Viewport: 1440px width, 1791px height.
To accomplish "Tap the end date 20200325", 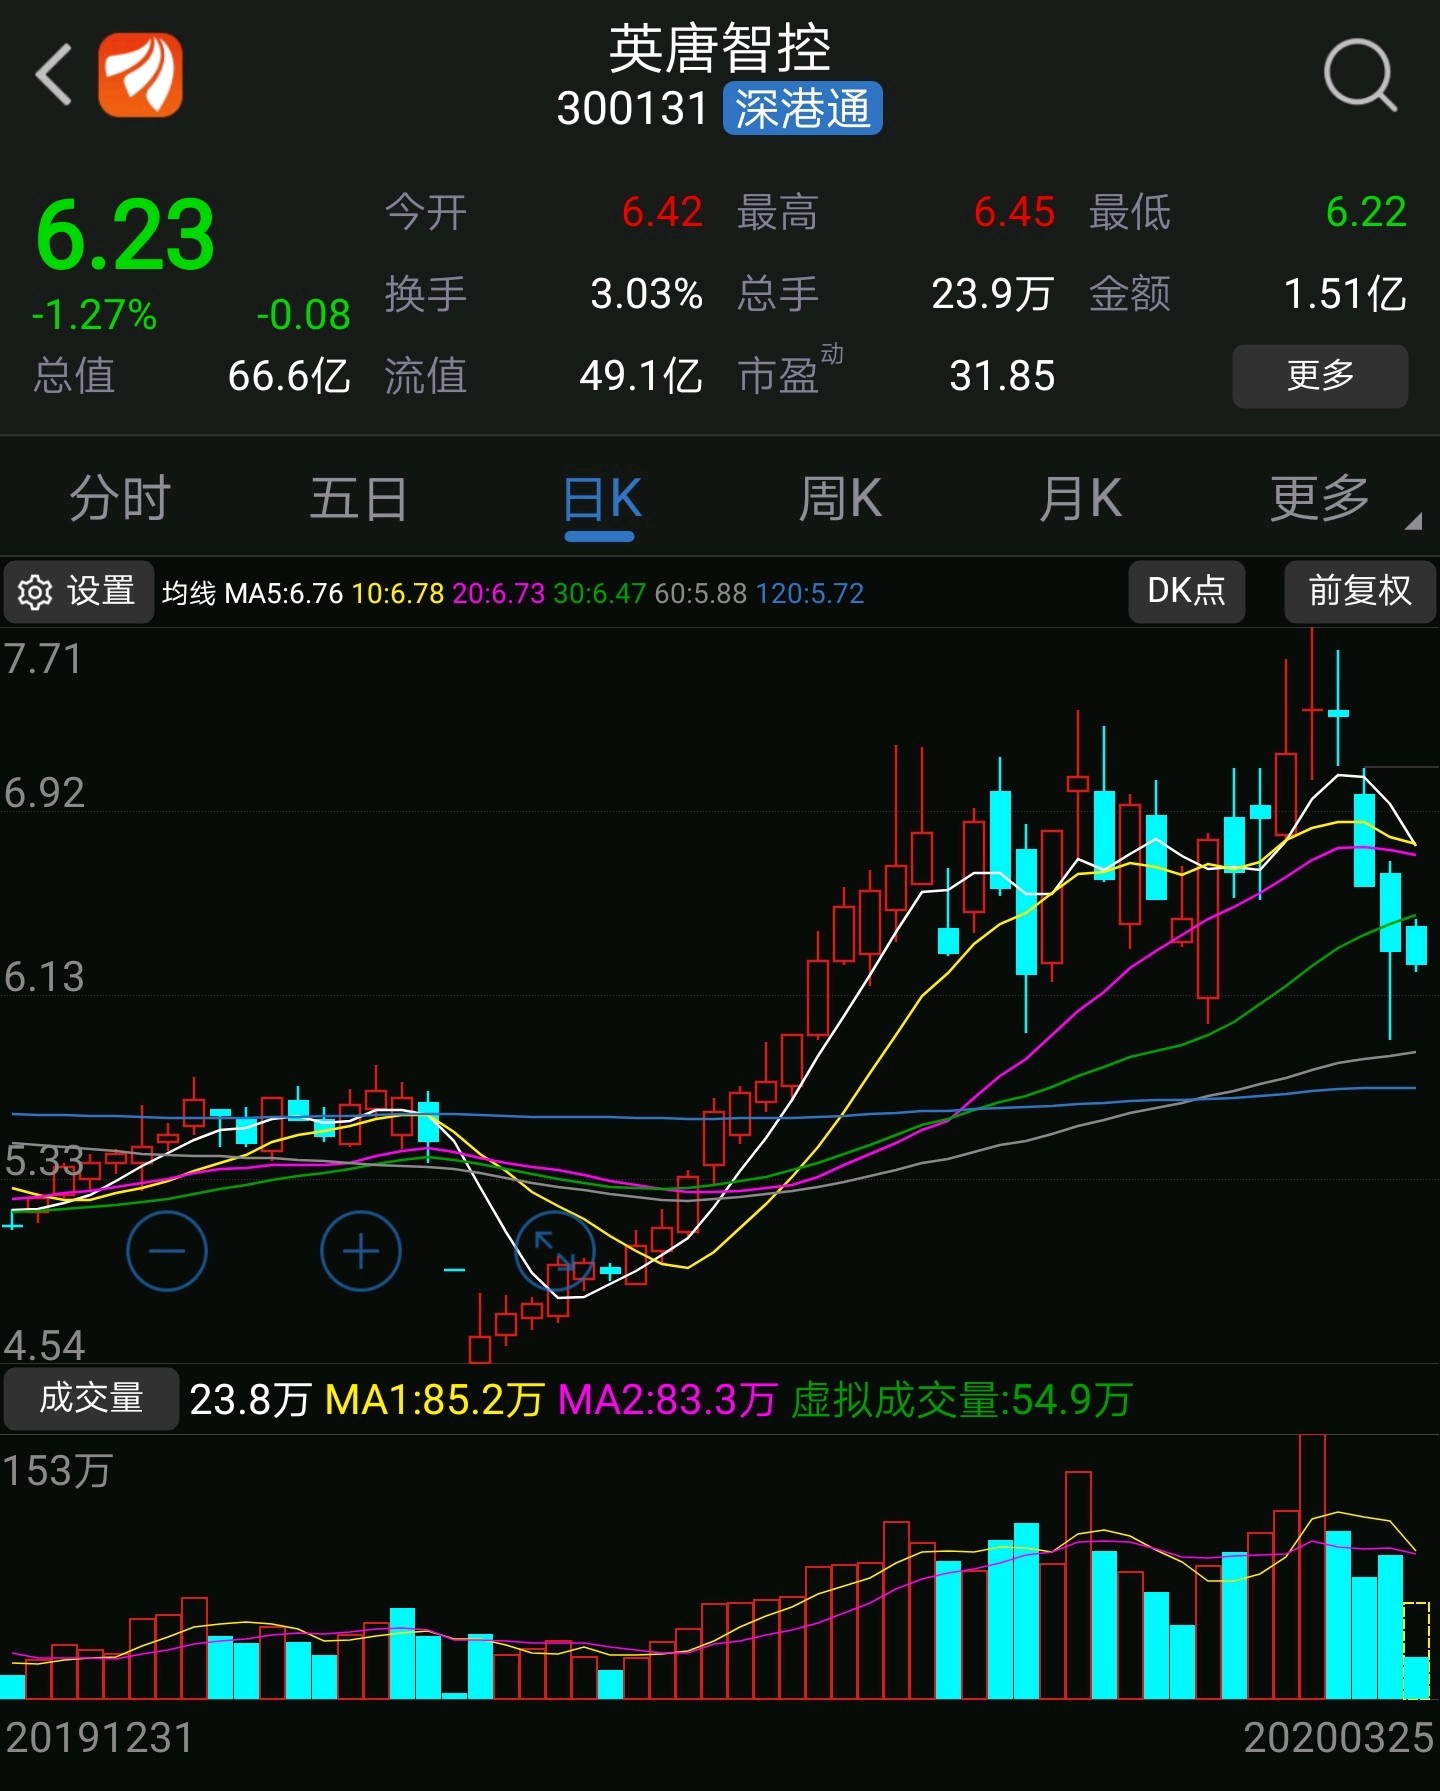I will tap(1339, 1738).
